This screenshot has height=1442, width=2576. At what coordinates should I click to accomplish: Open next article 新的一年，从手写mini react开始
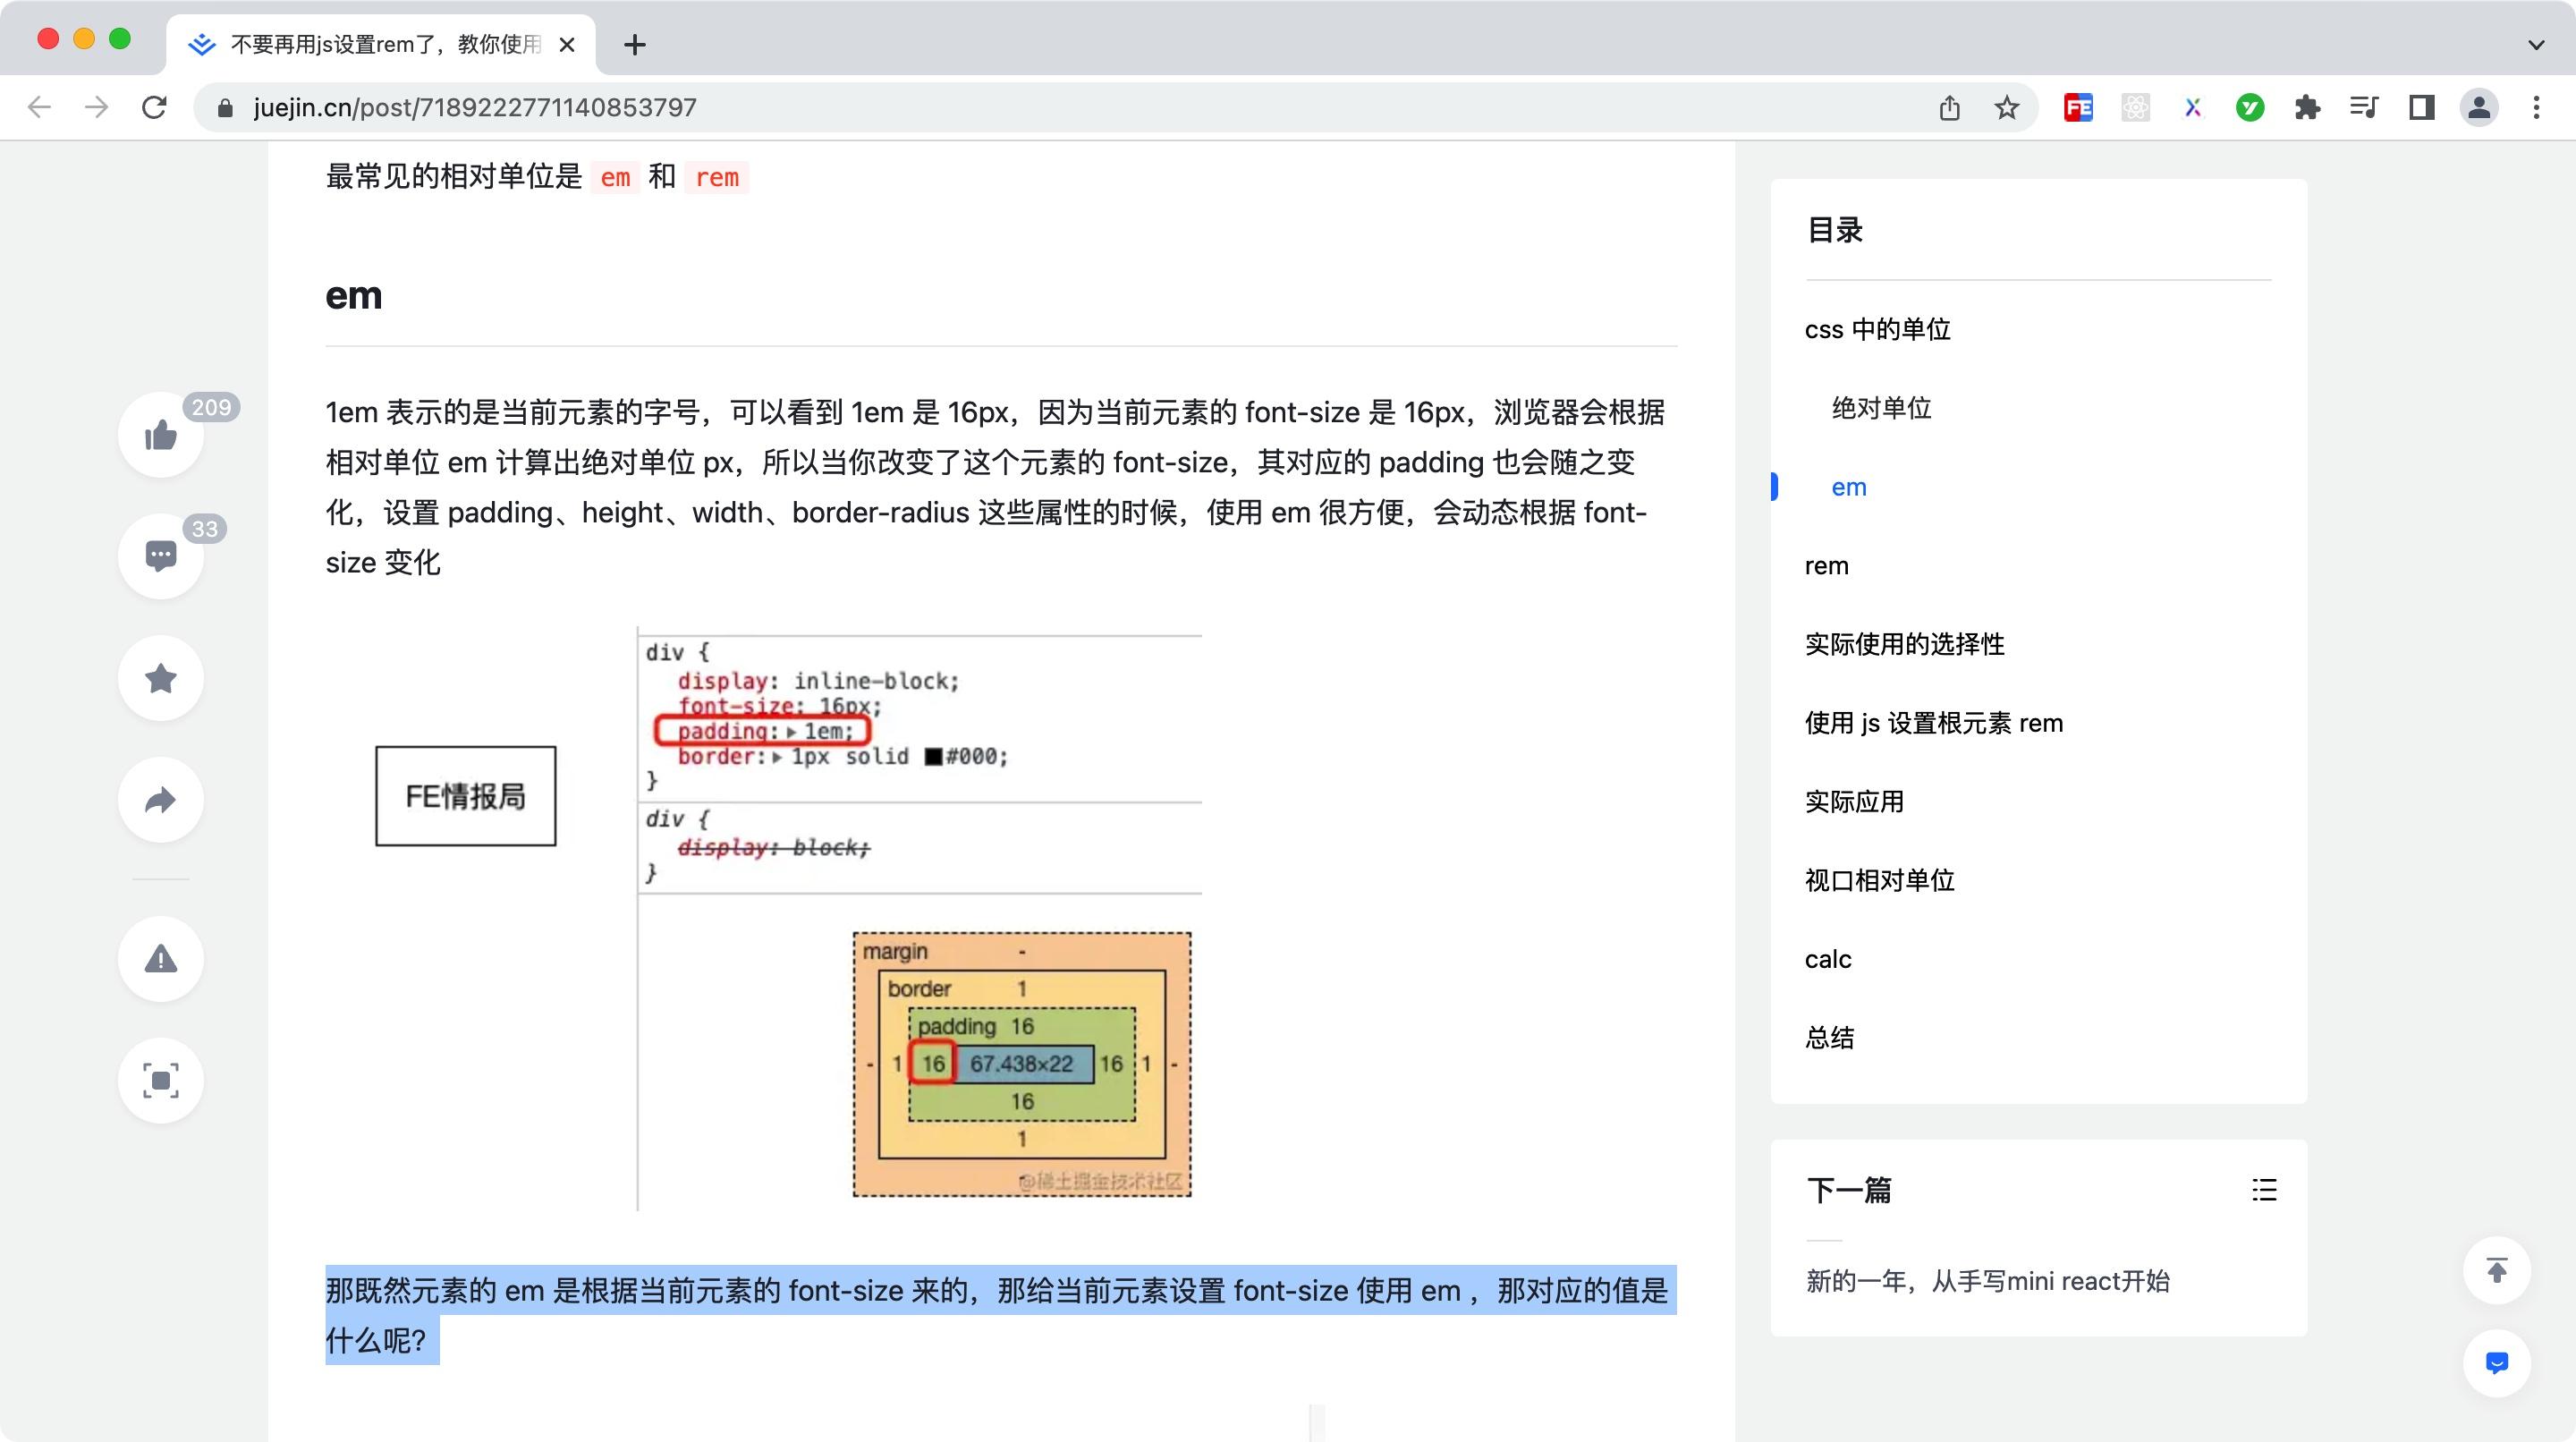pyautogui.click(x=1987, y=1281)
